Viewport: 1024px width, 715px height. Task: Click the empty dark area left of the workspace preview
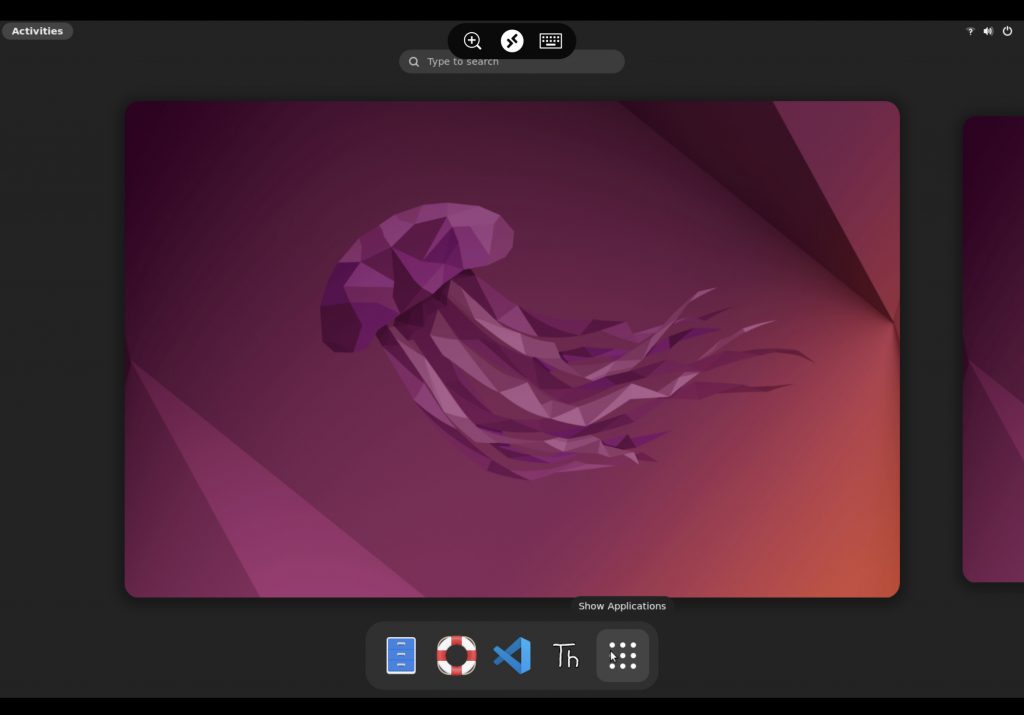[60, 350]
